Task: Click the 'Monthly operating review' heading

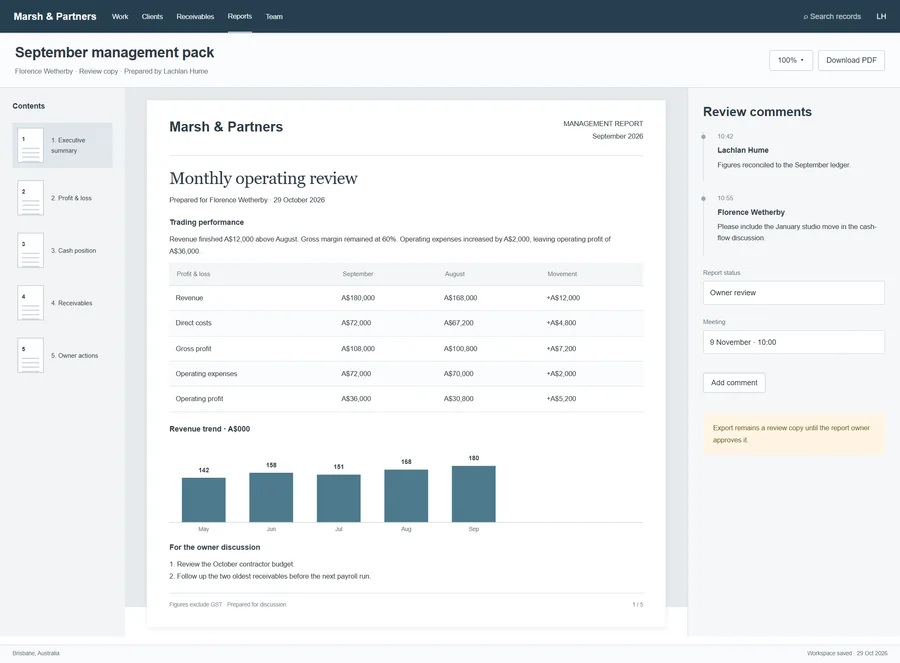Action: point(263,179)
